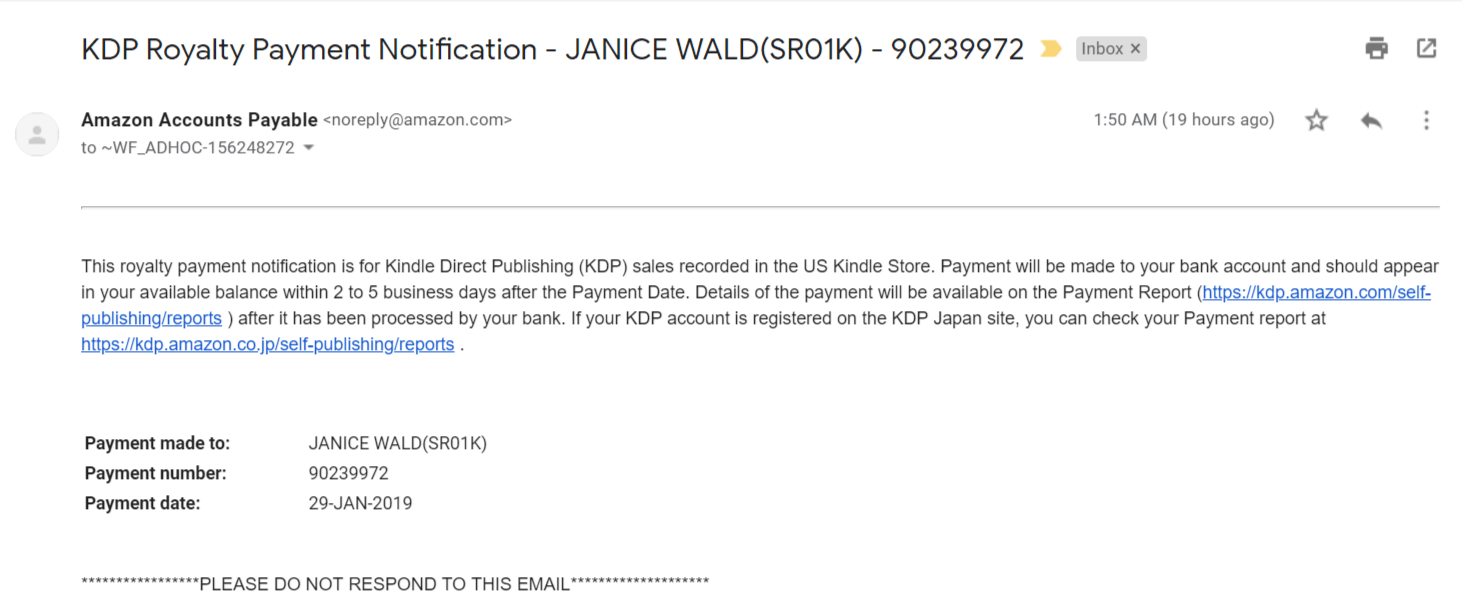1469x600 pixels.
Task: Click the email subject line title
Action: click(553, 49)
